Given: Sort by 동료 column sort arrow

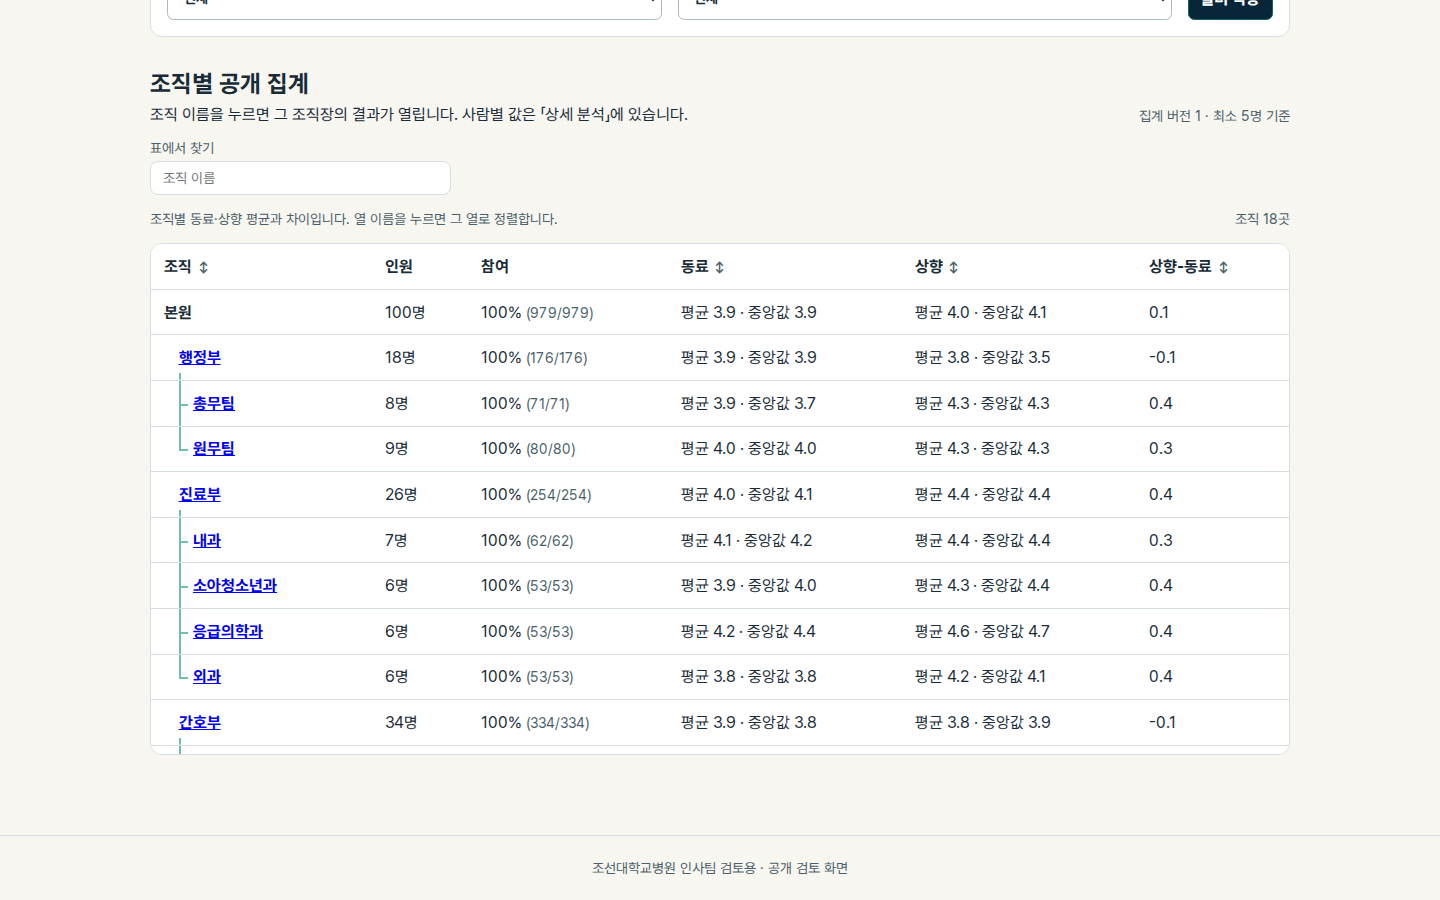Looking at the screenshot, I should point(719,267).
